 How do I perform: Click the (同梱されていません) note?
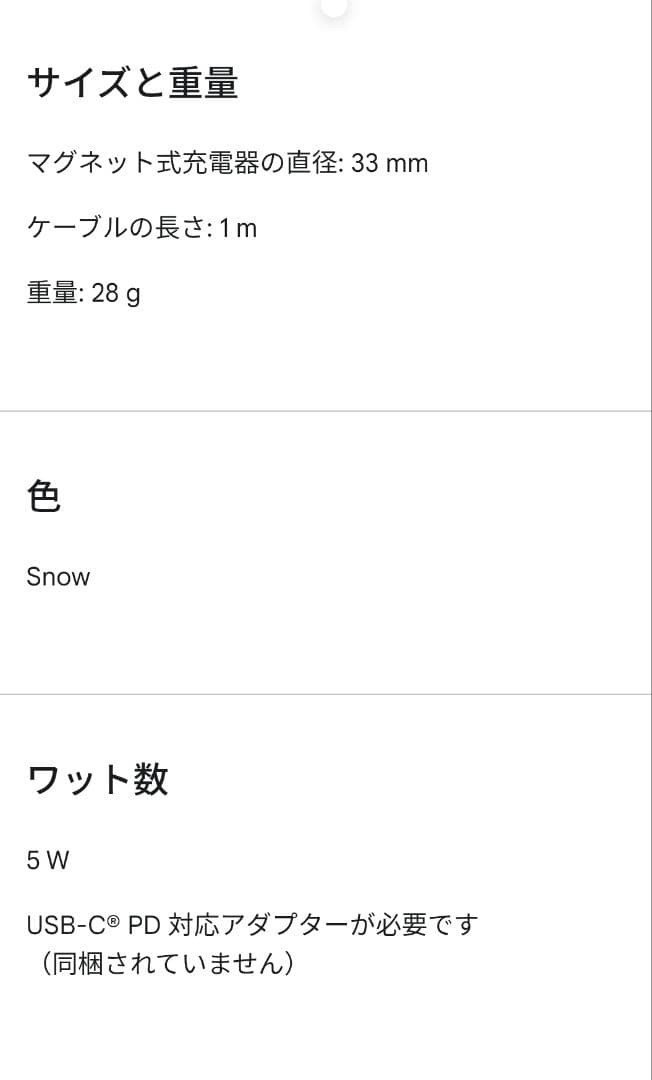point(166,964)
